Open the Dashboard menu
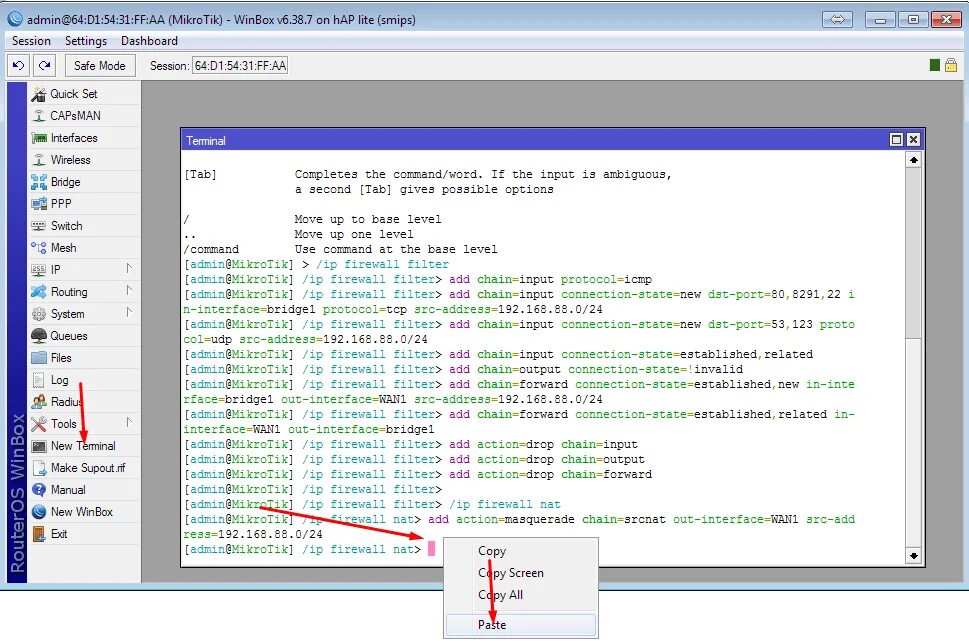Screen dimensions: 969x641 tap(150, 41)
